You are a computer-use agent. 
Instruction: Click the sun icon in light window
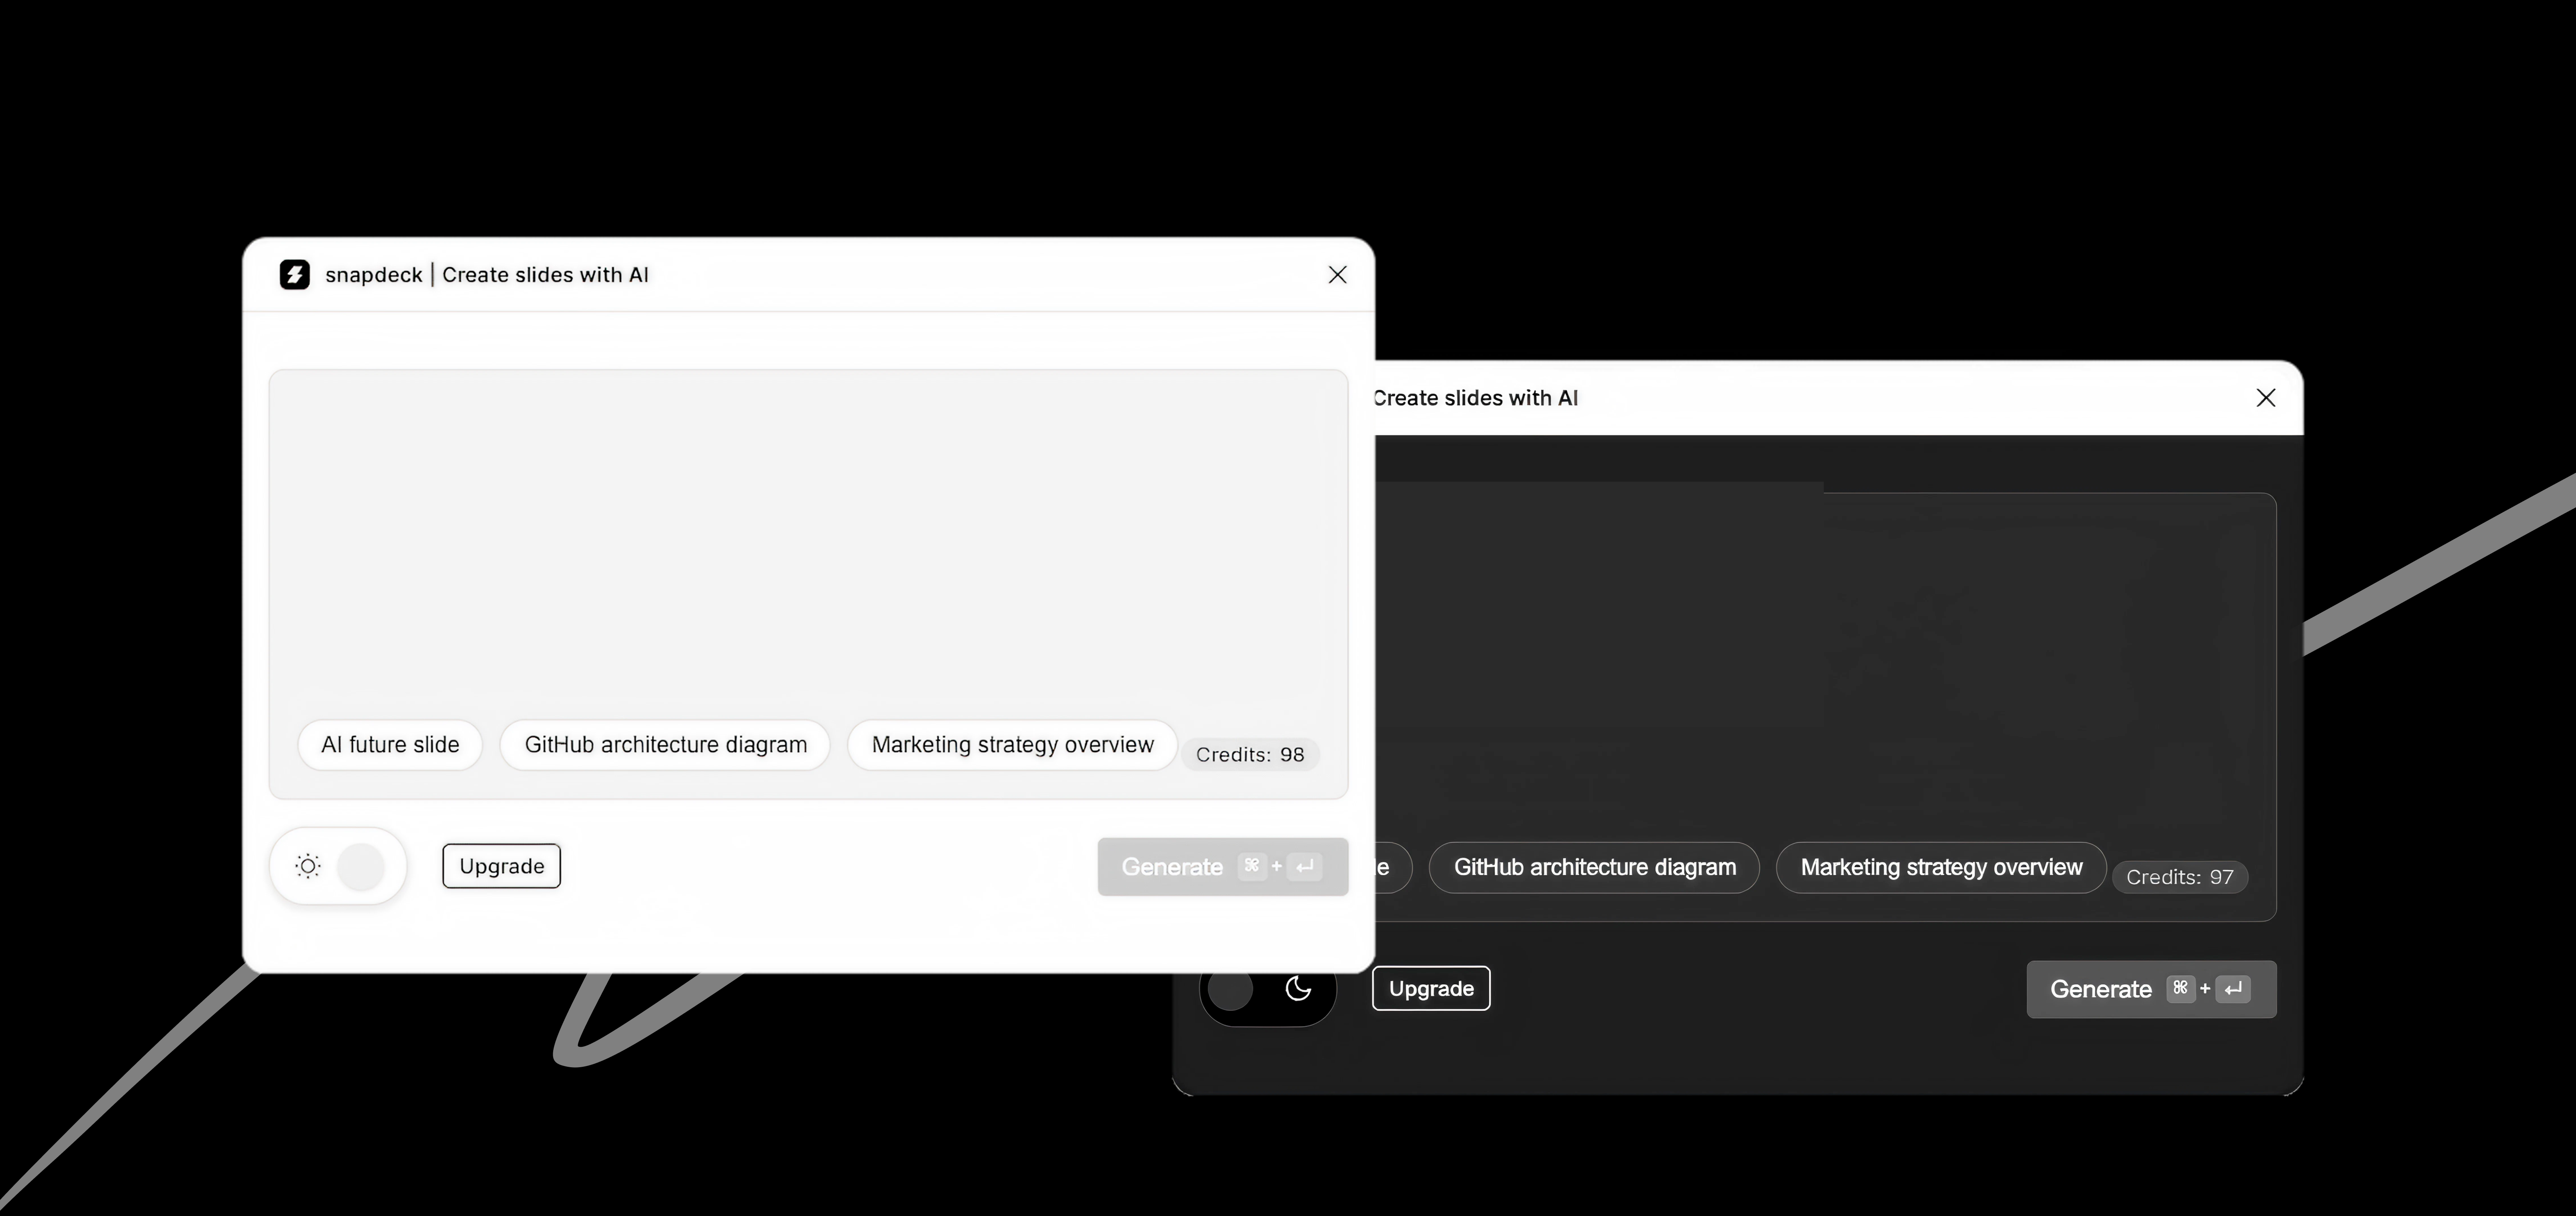point(308,866)
